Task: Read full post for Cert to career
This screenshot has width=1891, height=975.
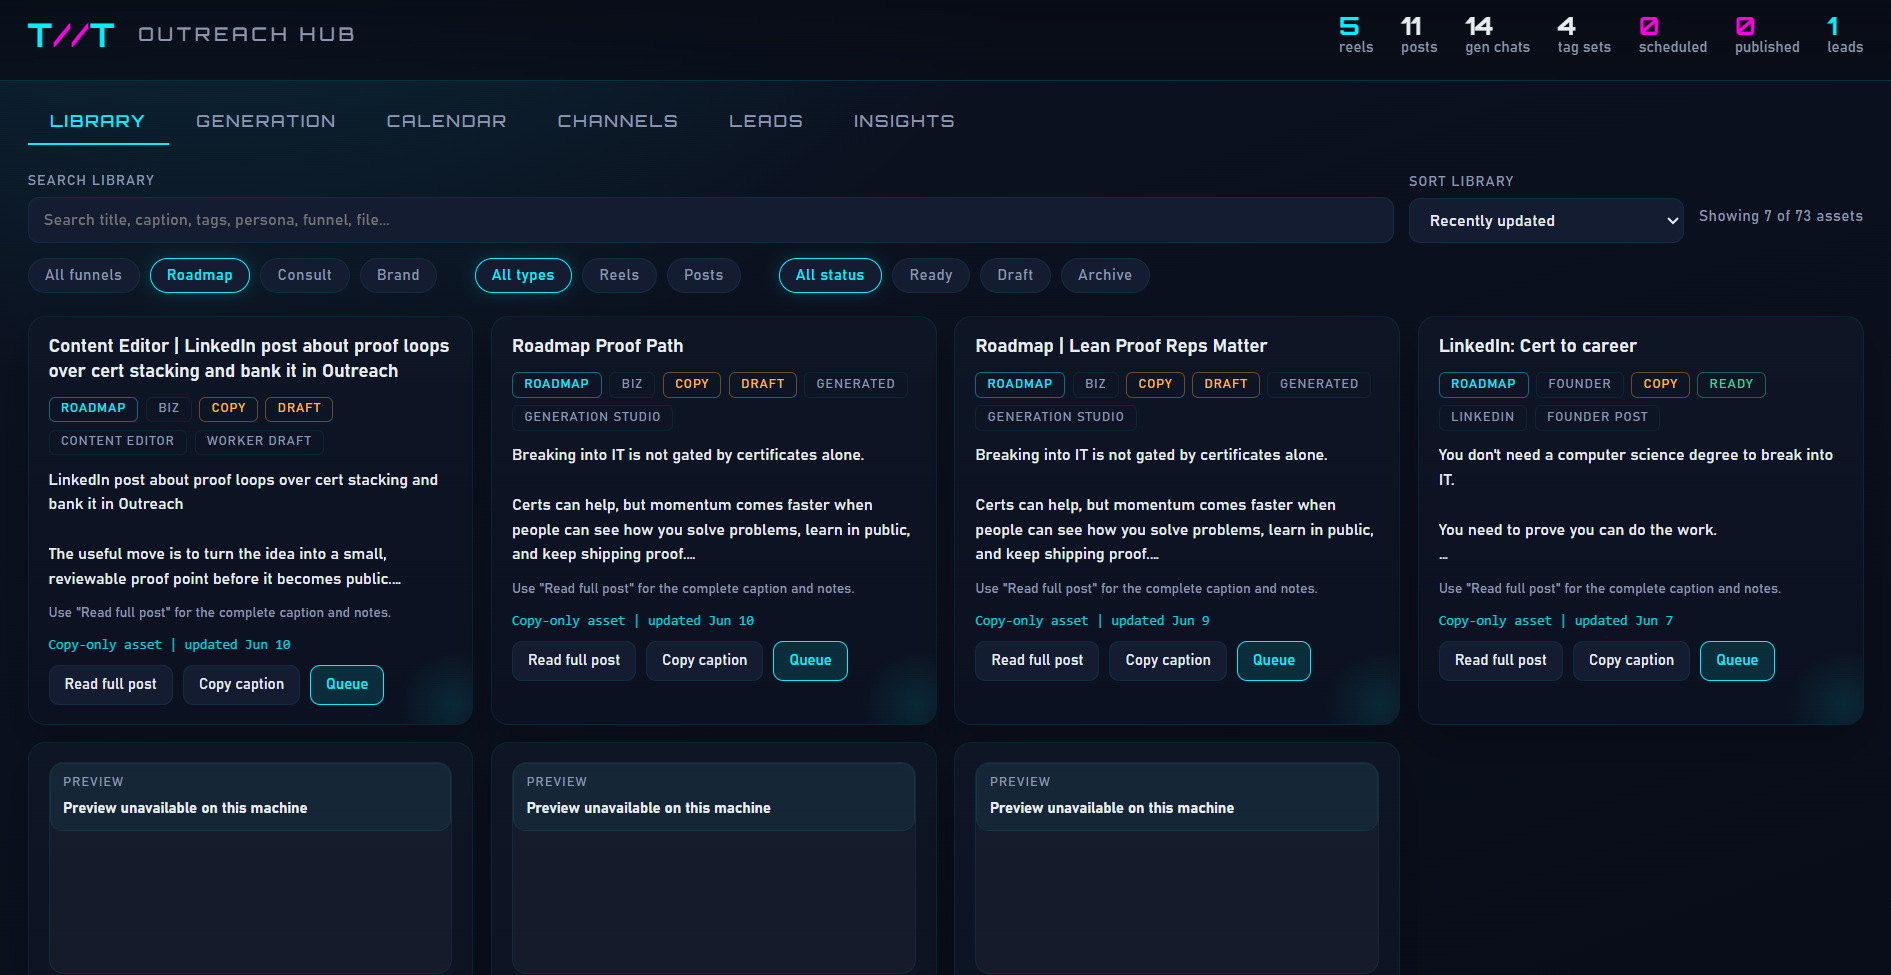Action: (1501, 661)
